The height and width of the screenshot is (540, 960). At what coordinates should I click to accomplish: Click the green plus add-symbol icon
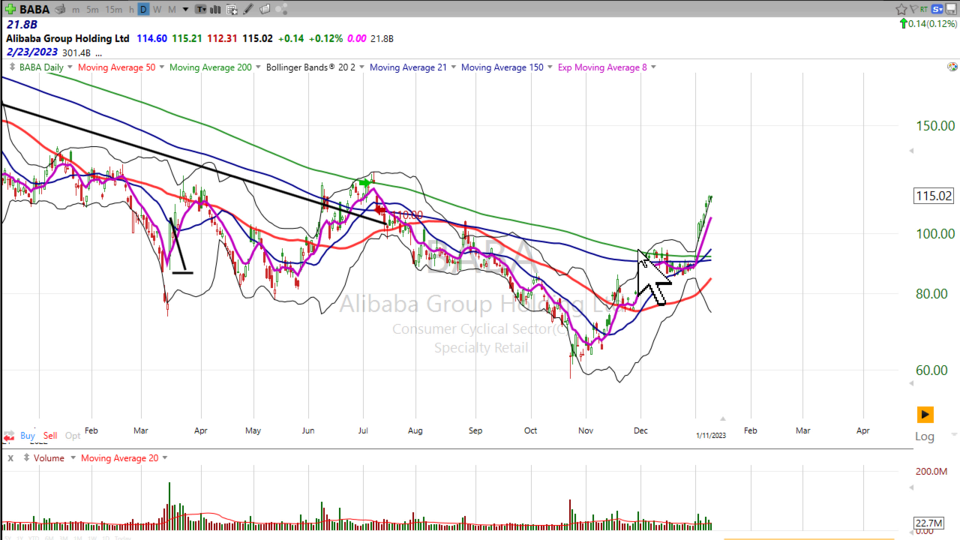[10, 9]
